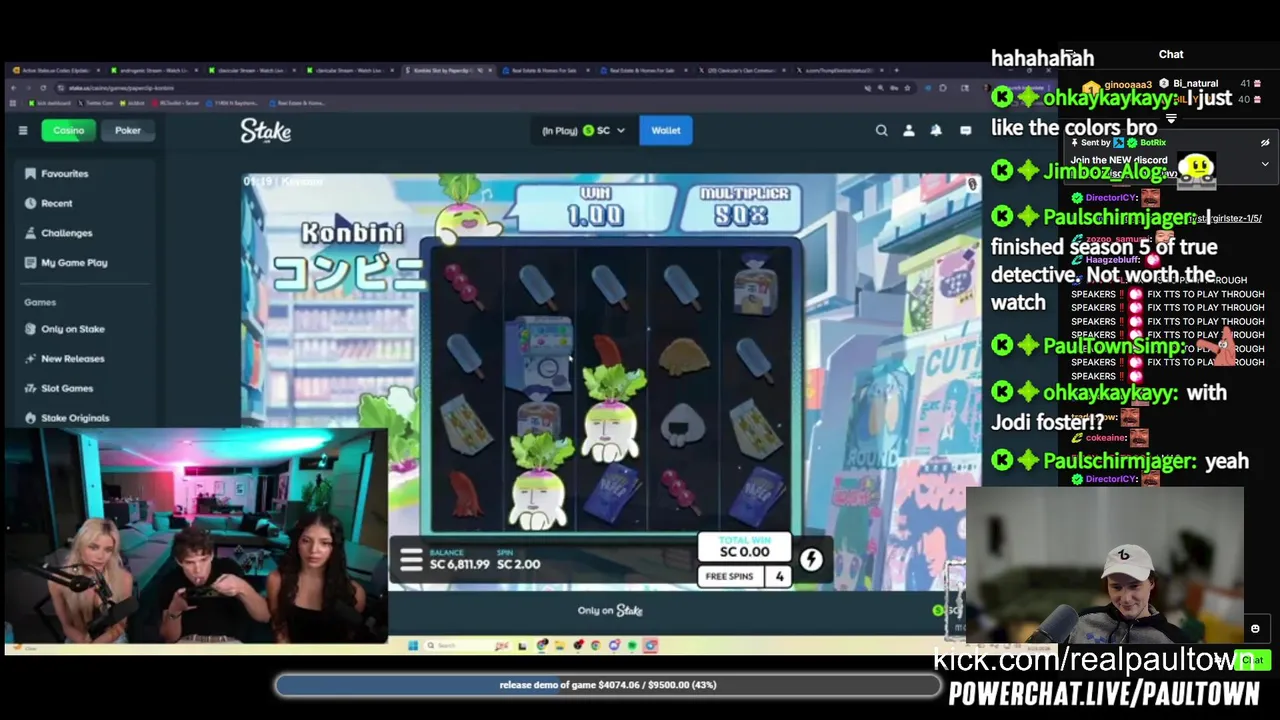Switch to the Poker tab
The image size is (1280, 720).
tap(128, 130)
